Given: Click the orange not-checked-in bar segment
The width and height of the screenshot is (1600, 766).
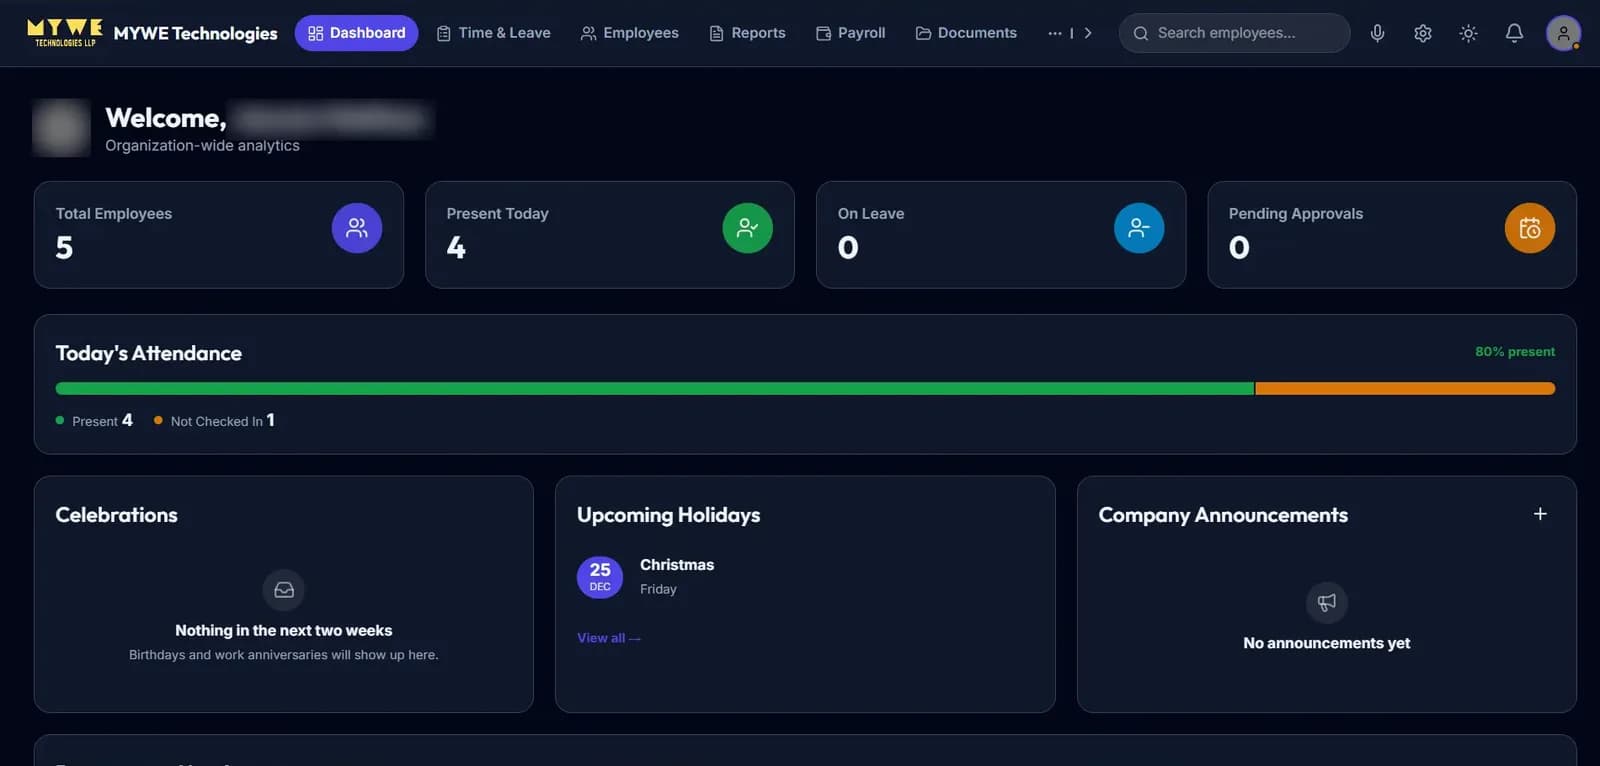Looking at the screenshot, I should (x=1405, y=389).
